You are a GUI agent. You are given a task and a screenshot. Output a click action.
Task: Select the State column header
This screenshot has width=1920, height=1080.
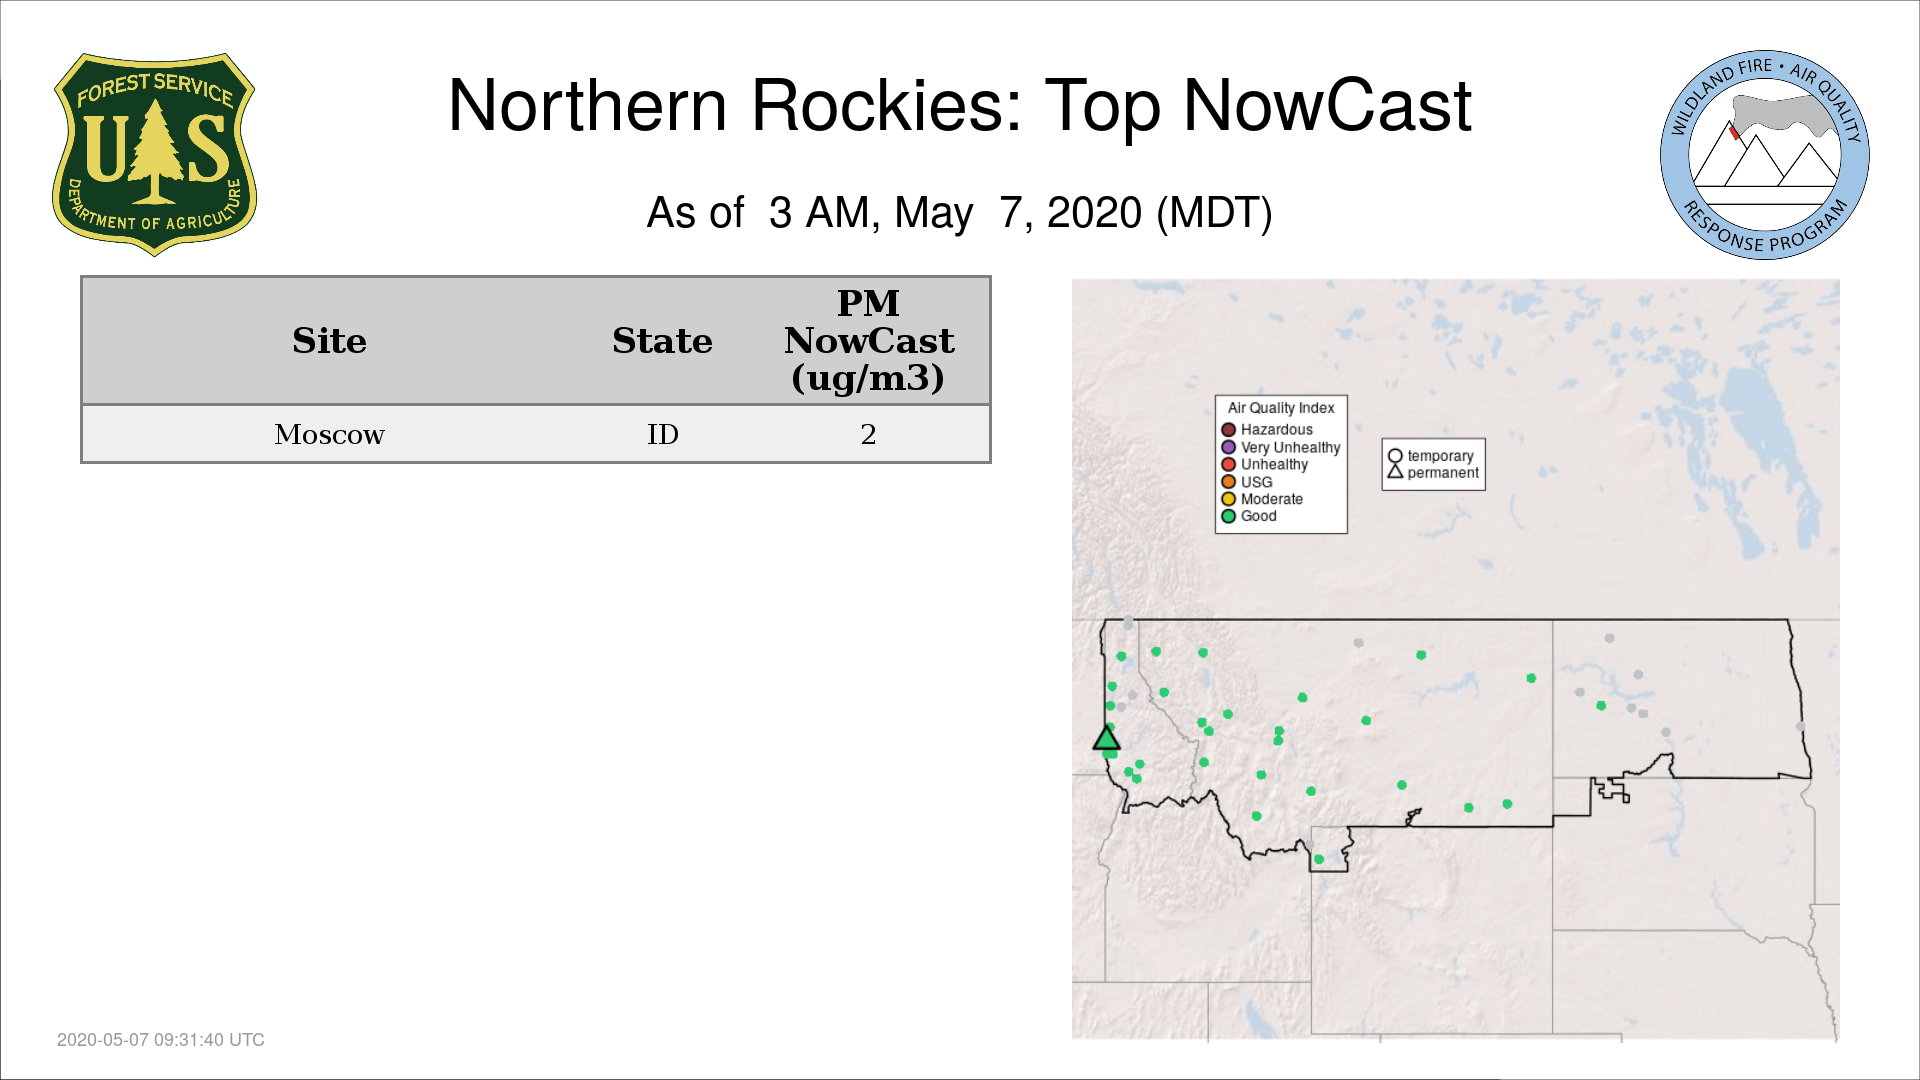point(662,341)
